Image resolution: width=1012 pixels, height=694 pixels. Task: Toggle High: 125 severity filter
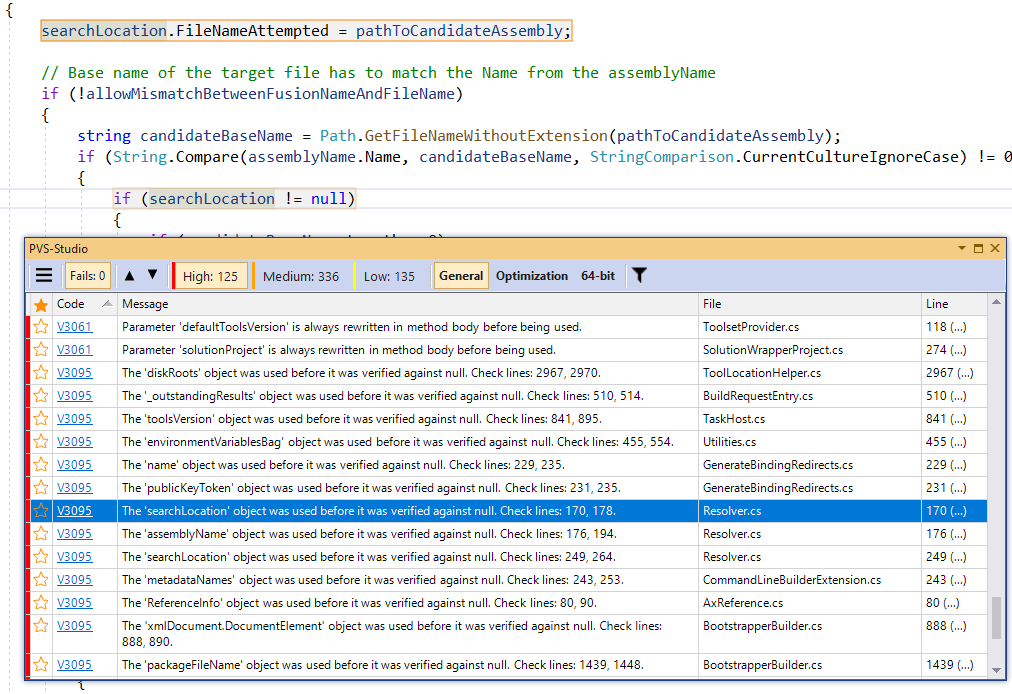coord(210,276)
